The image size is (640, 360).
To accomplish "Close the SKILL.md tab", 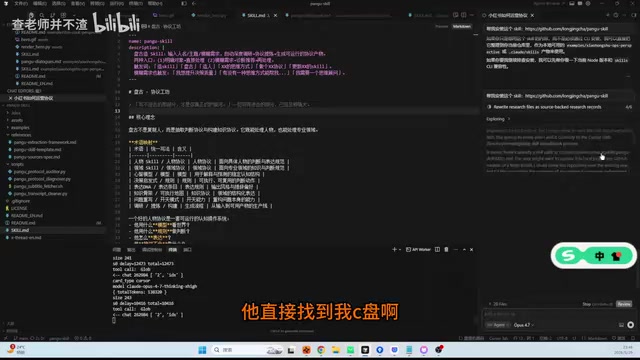I will pos(276,15).
